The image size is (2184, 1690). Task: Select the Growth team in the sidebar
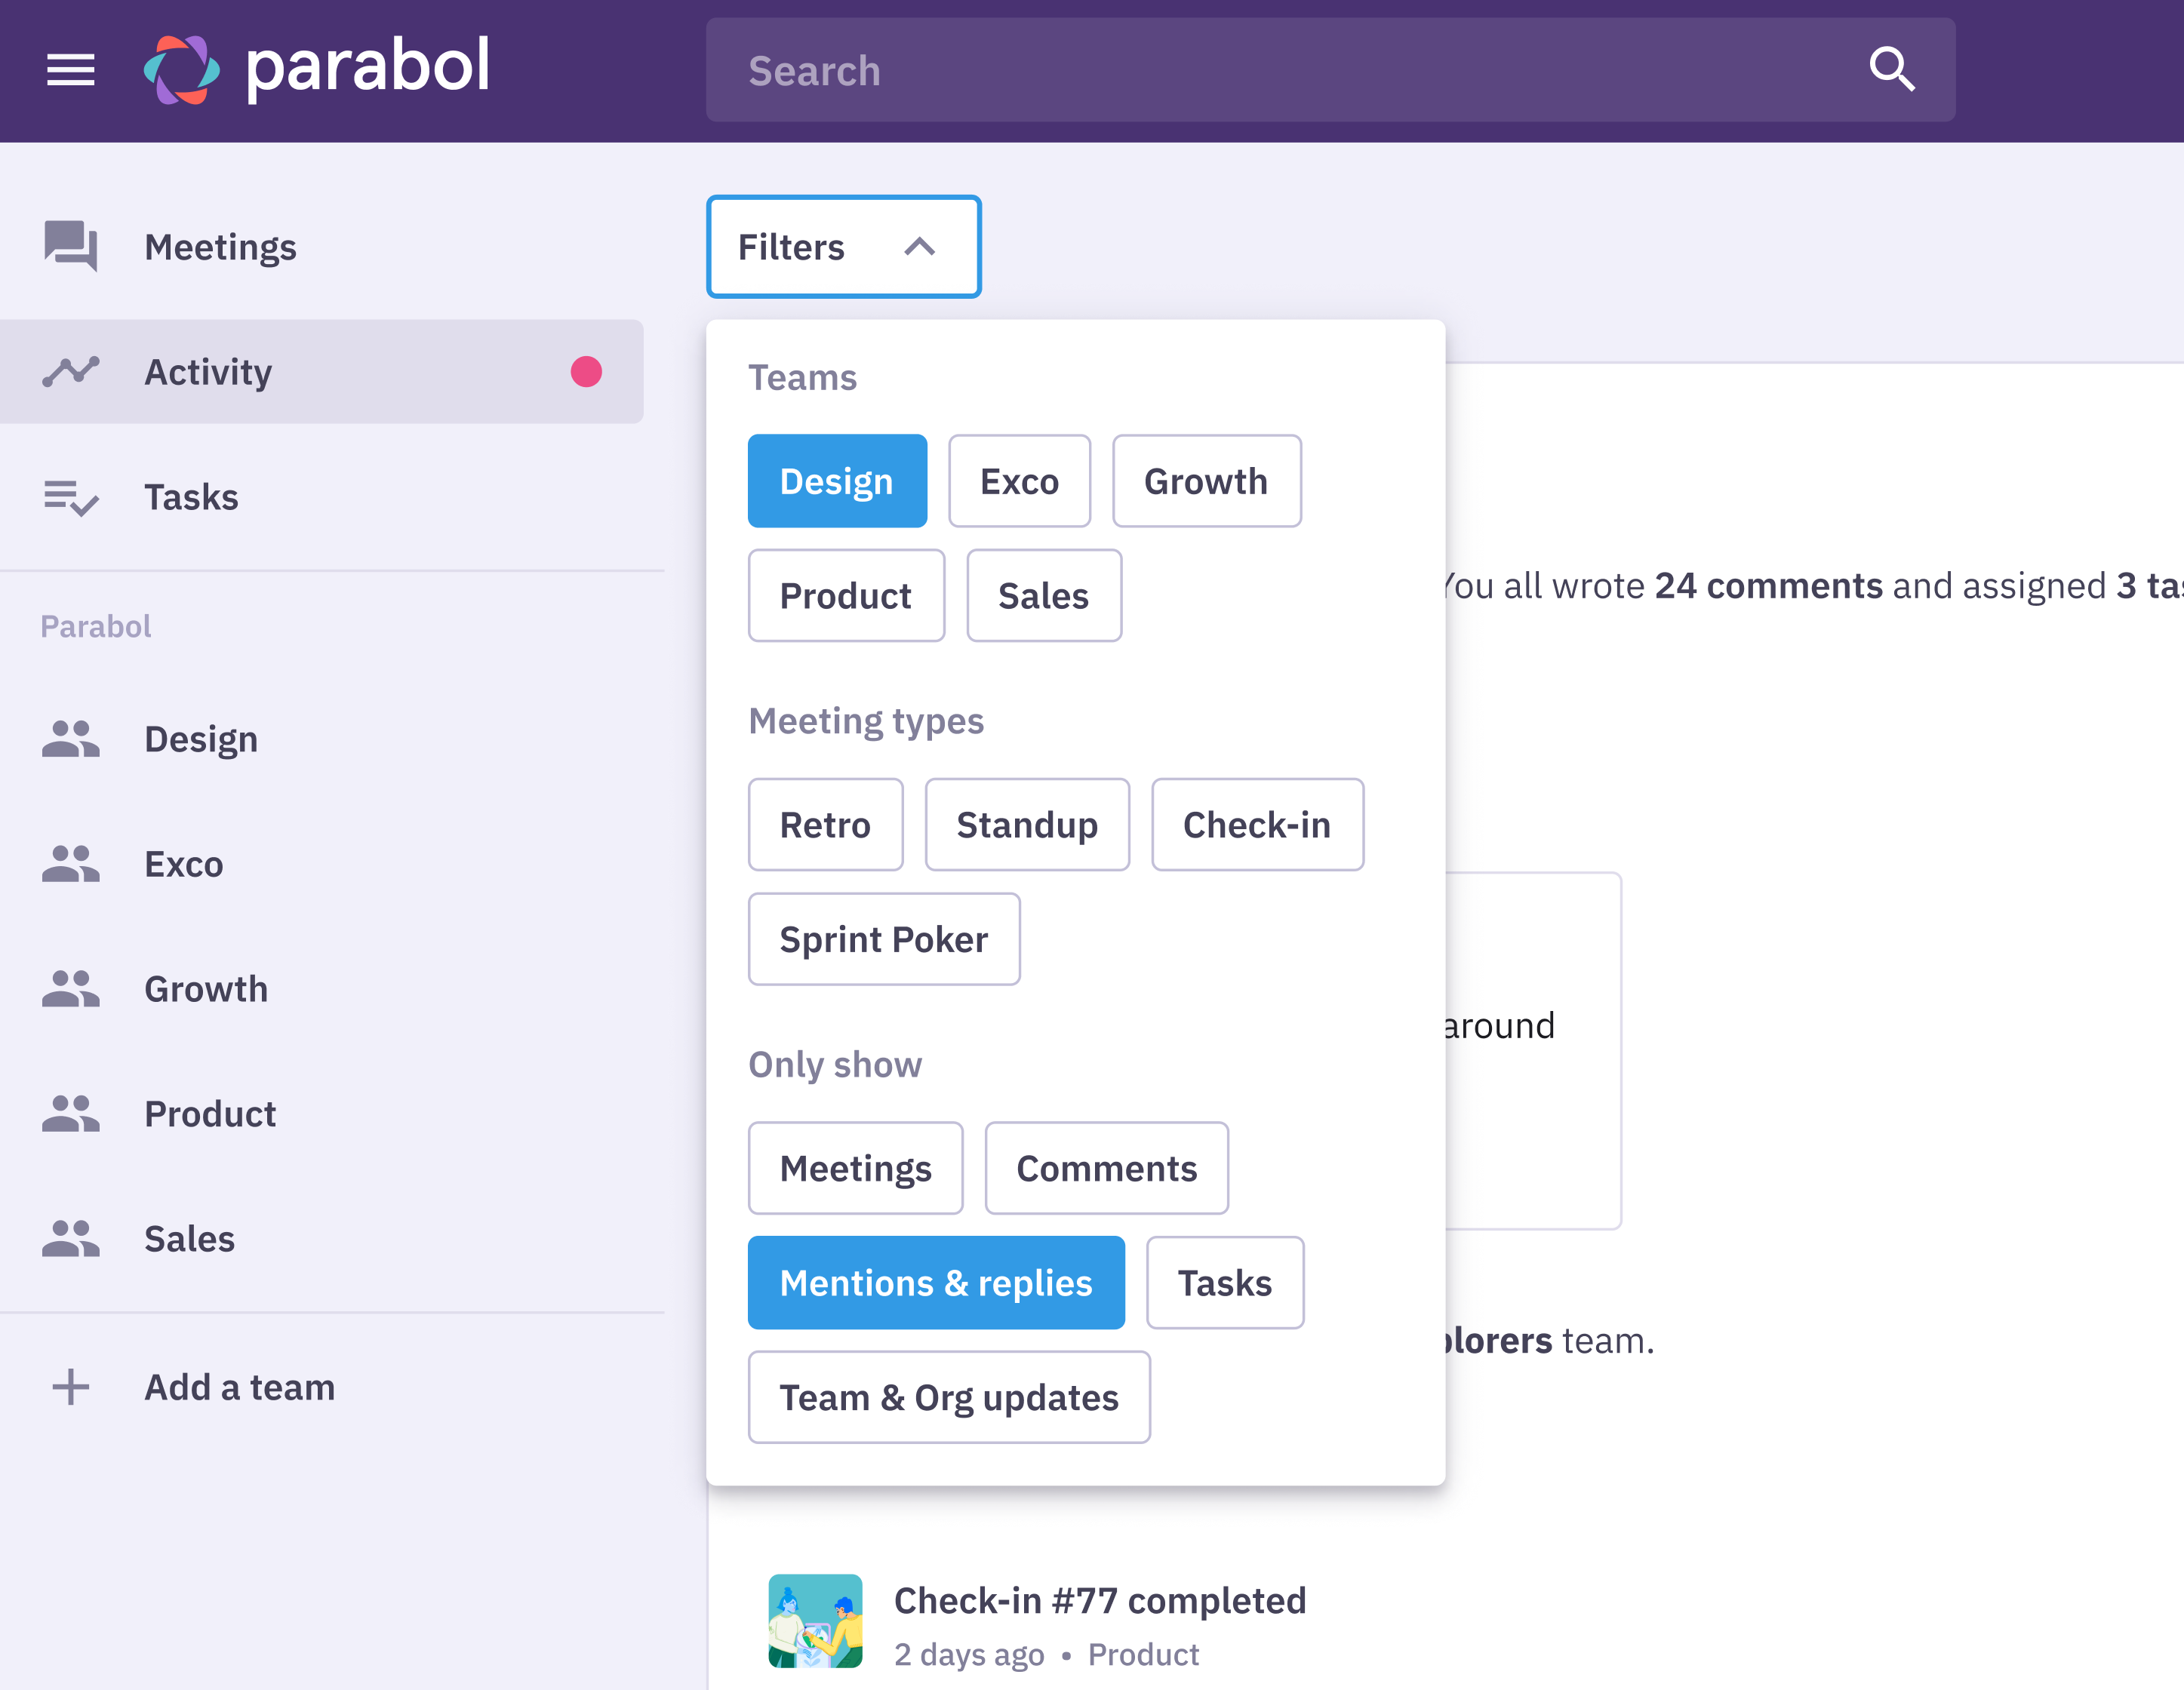click(x=206, y=989)
